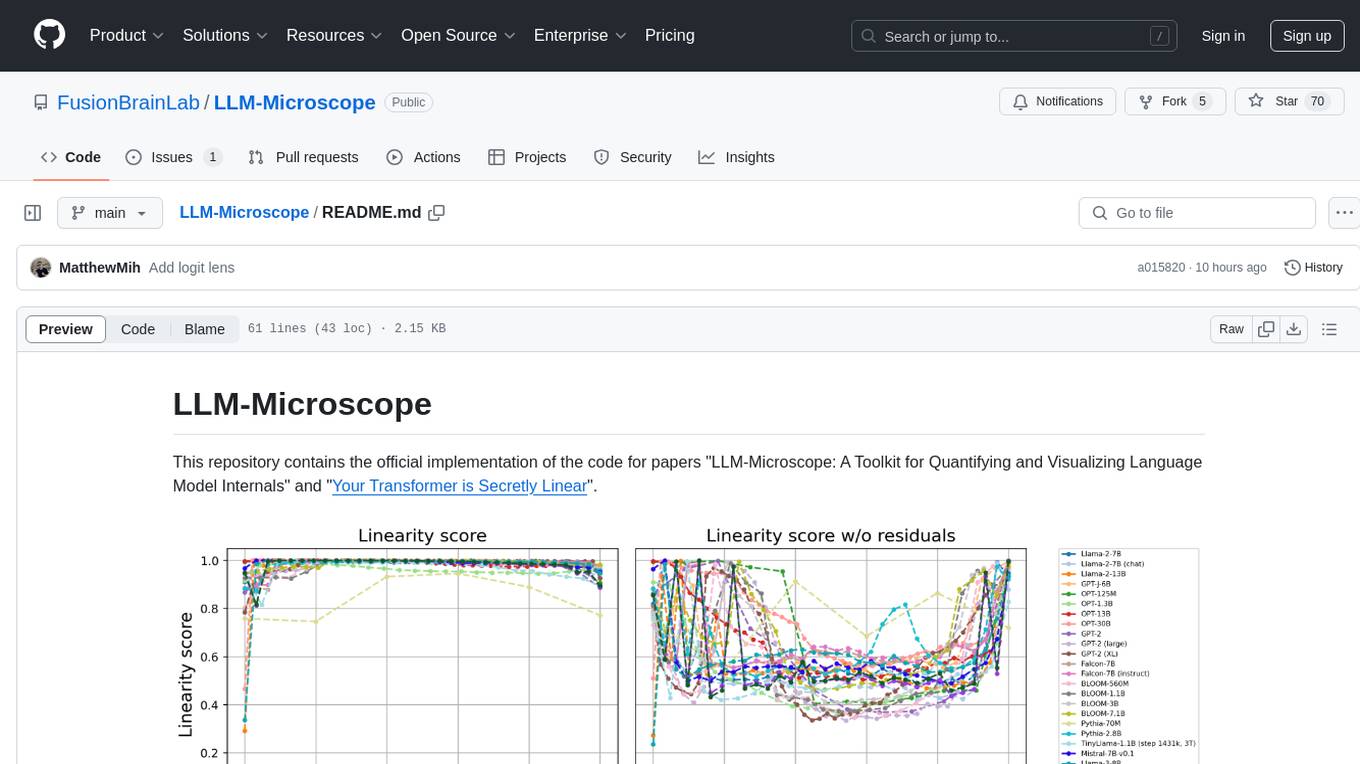Download the raw file
Screen dimensions: 1360x764
(x=1294, y=329)
